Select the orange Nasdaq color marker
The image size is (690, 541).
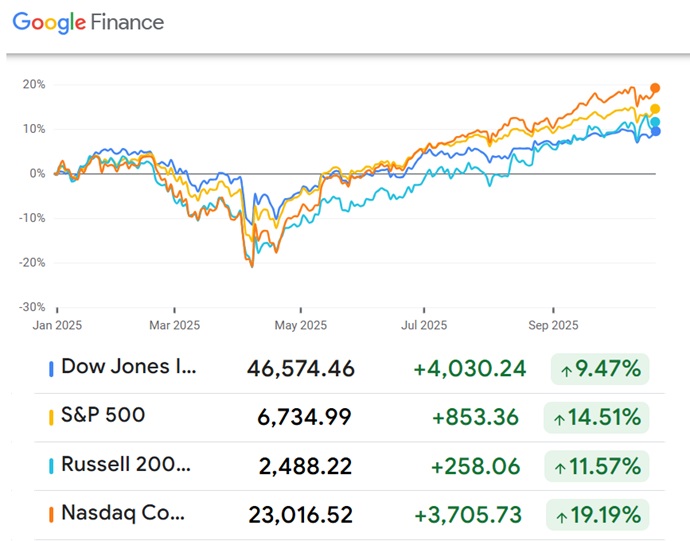(51, 516)
